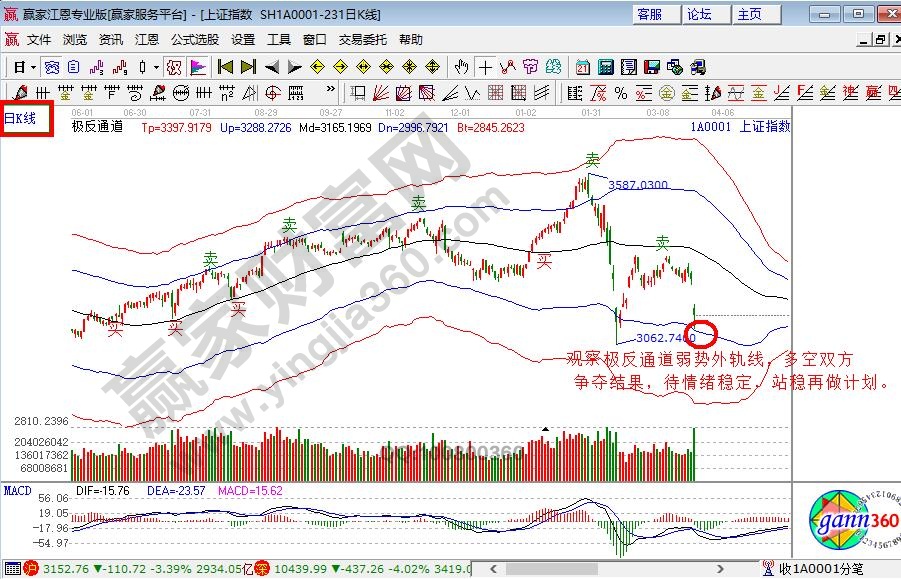
Task: Click the candlestick chart type icon
Action: [x=143, y=67]
